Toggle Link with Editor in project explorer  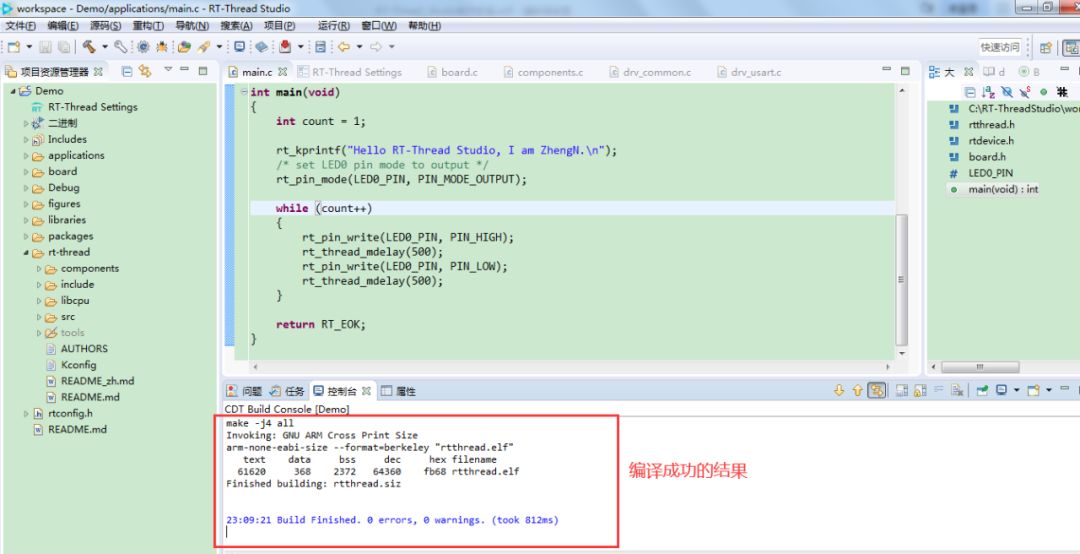coord(145,71)
